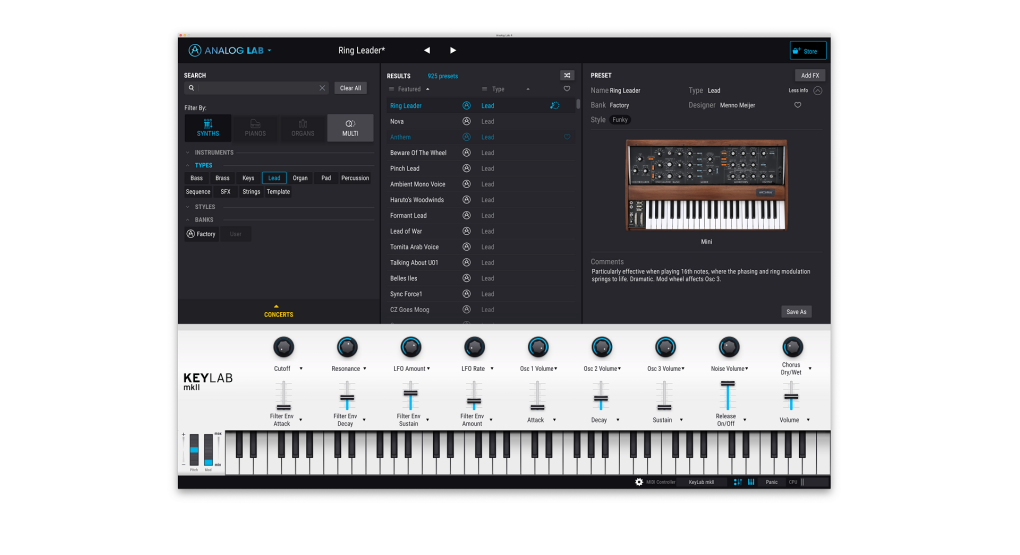The height and width of the screenshot is (555, 1020).
Task: Select the Nova preset
Action: tap(397, 122)
